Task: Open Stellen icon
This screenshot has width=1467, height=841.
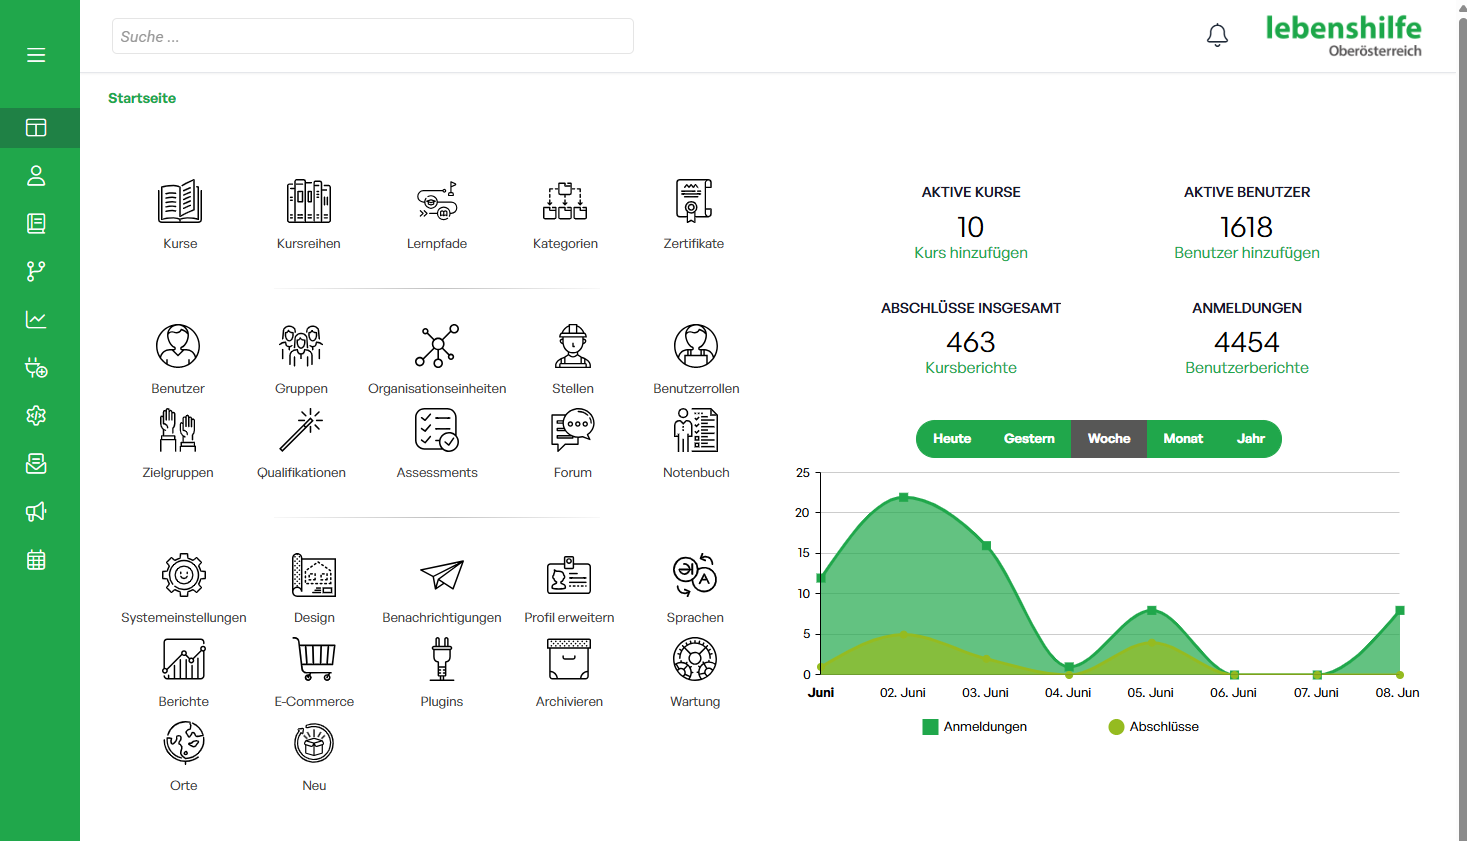Action: coord(573,346)
